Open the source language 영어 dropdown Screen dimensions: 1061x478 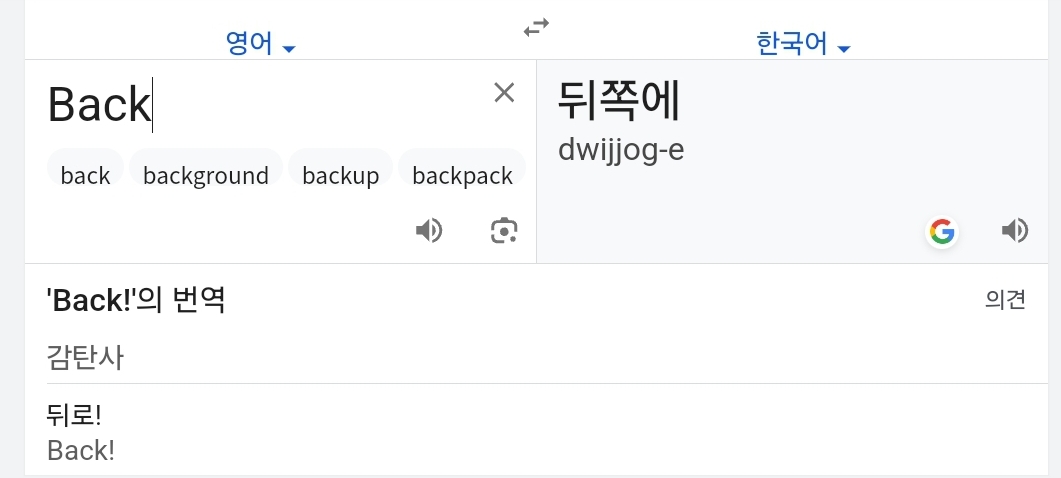pos(260,45)
